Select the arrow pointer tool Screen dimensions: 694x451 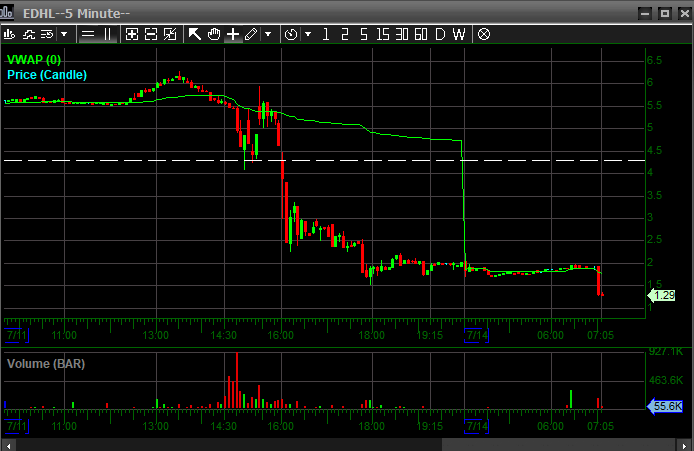(x=195, y=34)
